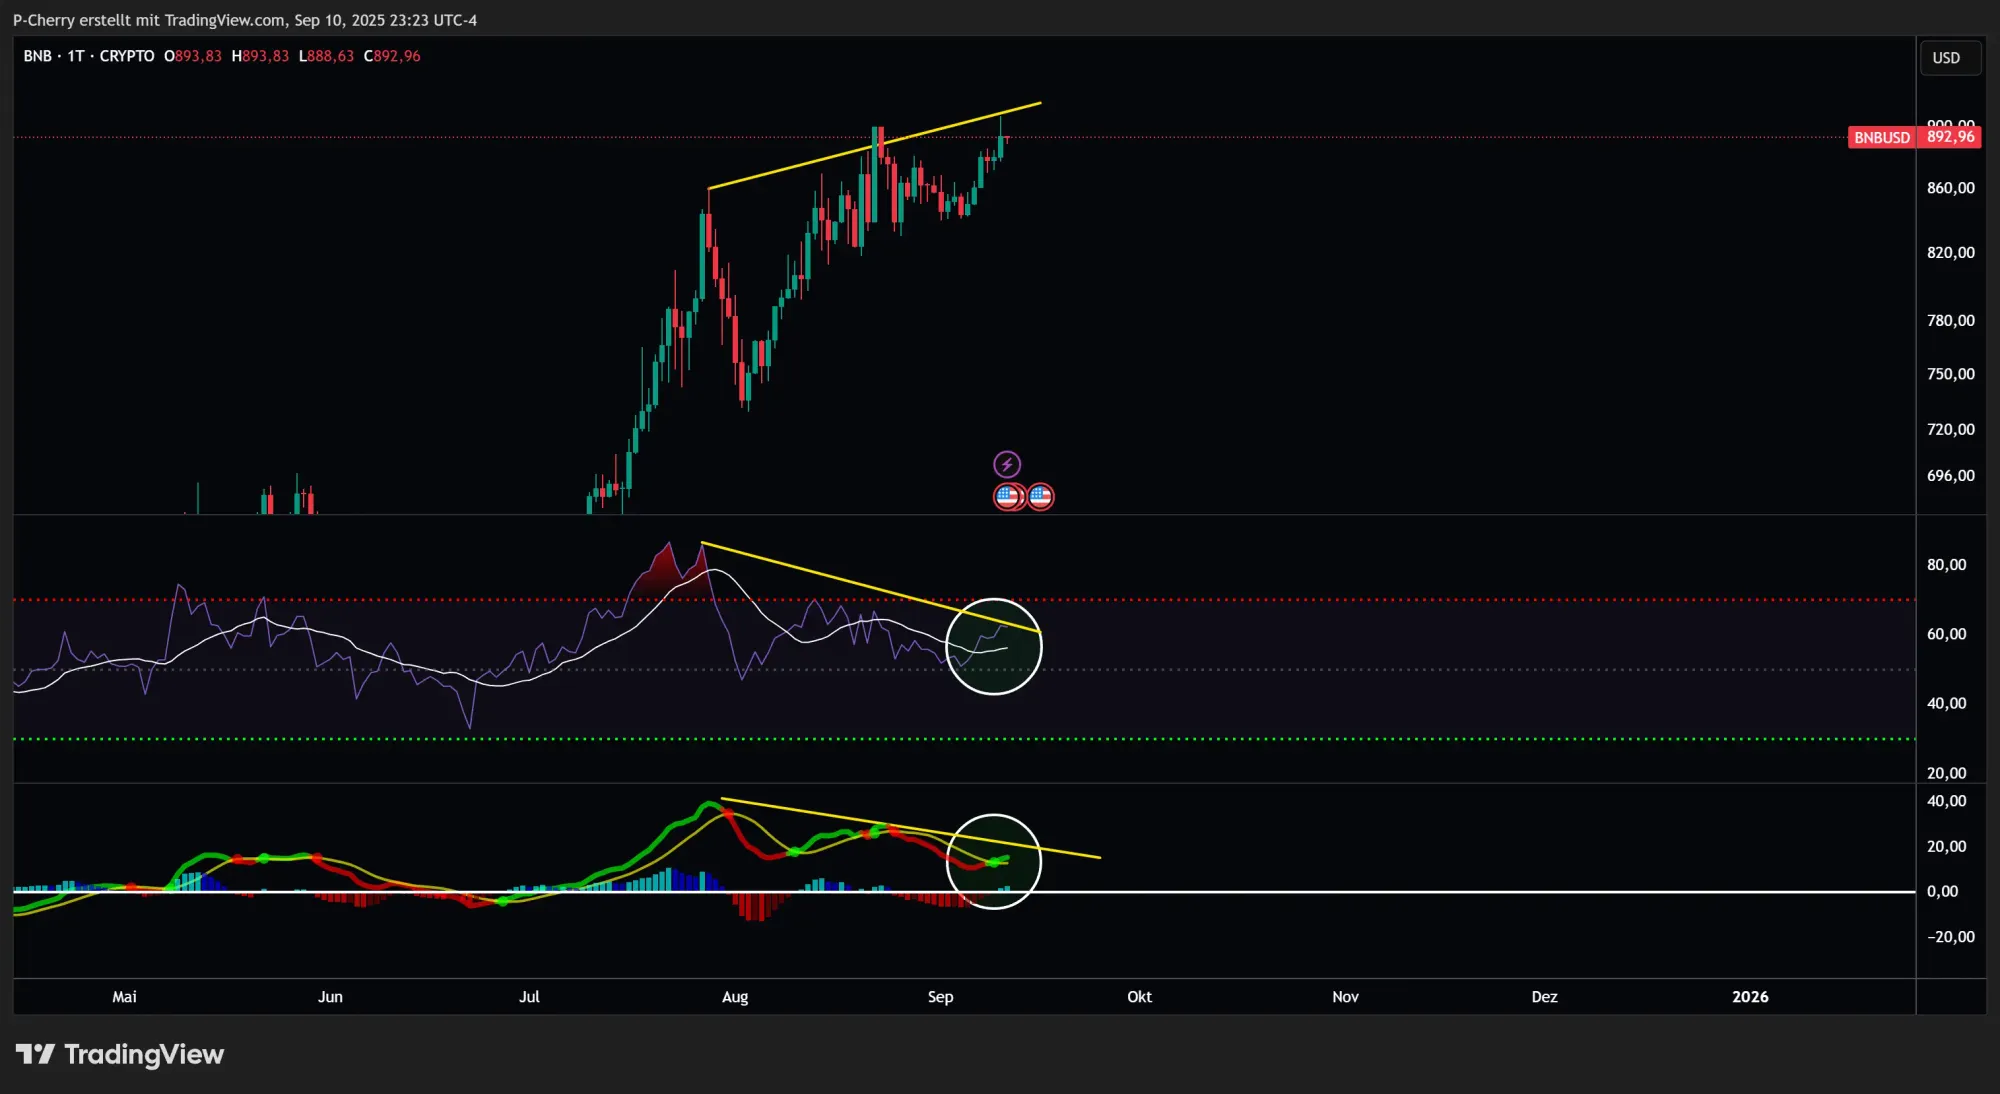
Task: Click the red BNBUSD symbol label
Action: click(x=1882, y=137)
